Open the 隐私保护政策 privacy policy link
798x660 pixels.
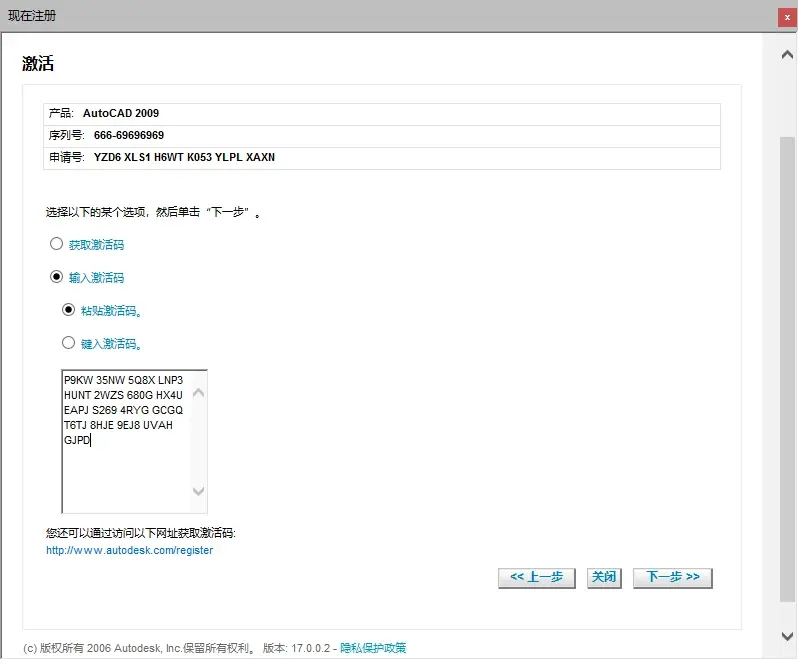coord(373,648)
